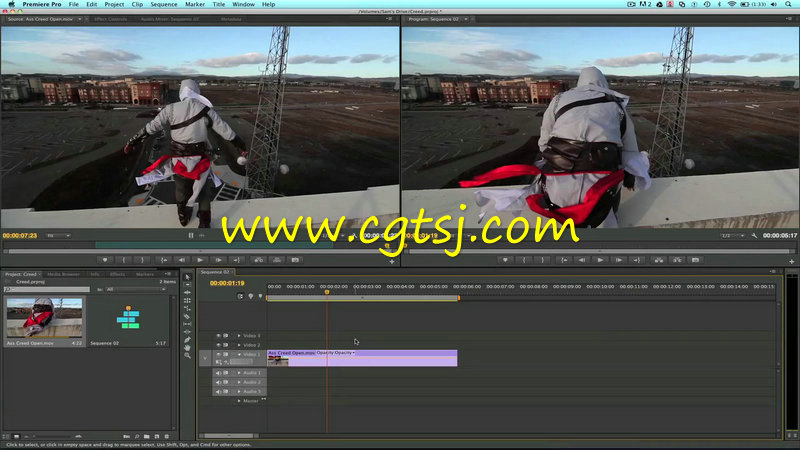Mute Audio 1 track speaker toggle
This screenshot has height=450, width=800.
(218, 373)
